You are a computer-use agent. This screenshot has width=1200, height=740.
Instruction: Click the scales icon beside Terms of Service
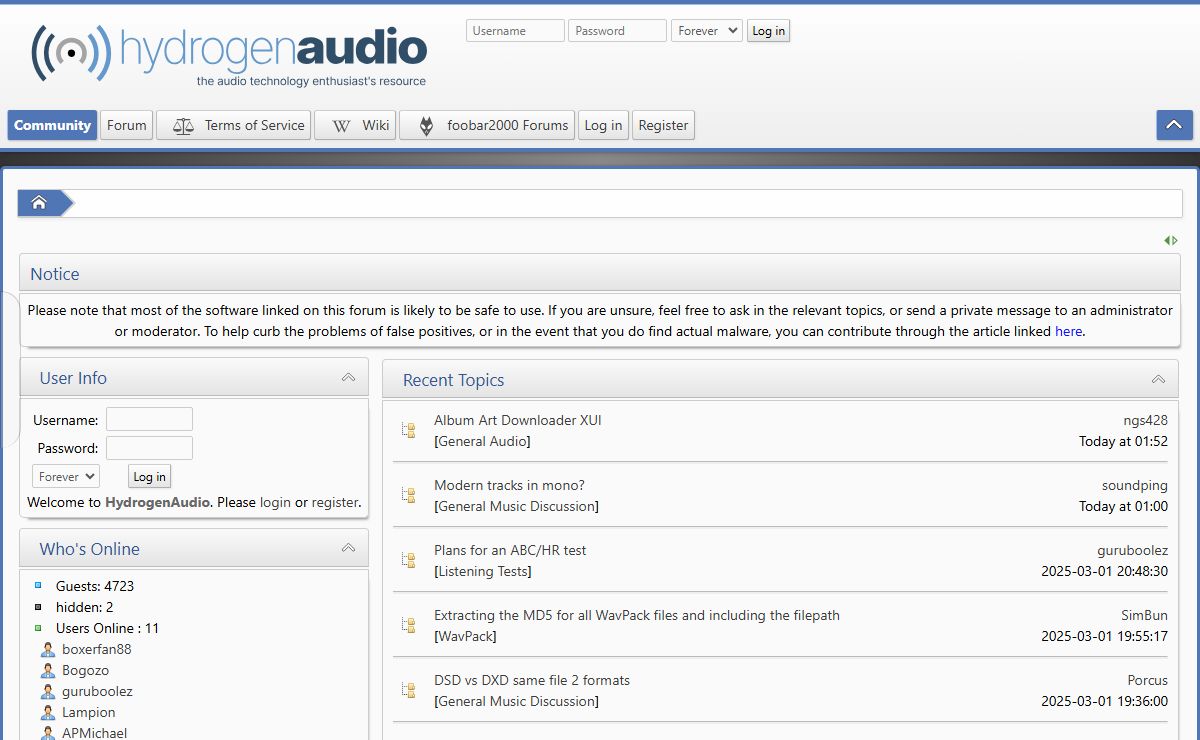click(183, 126)
